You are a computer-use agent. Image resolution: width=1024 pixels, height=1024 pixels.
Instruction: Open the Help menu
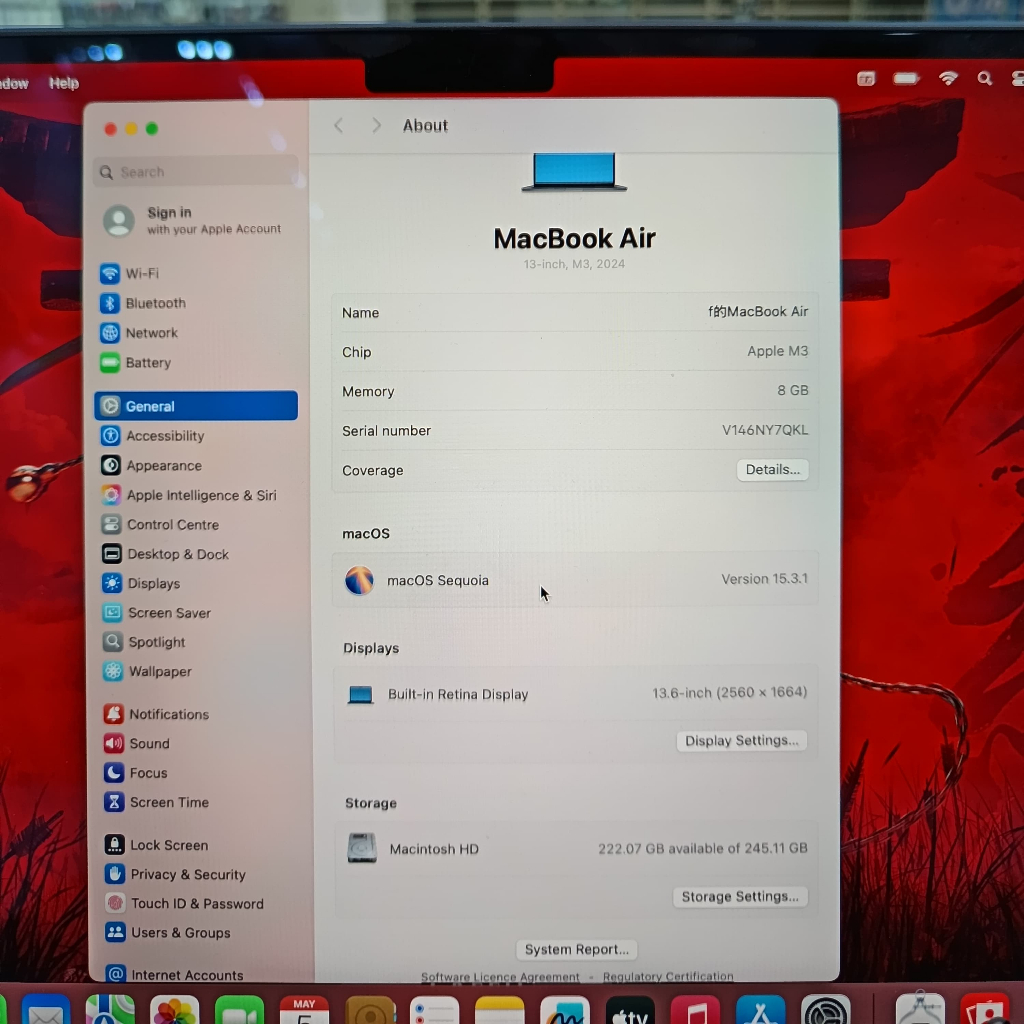(64, 84)
